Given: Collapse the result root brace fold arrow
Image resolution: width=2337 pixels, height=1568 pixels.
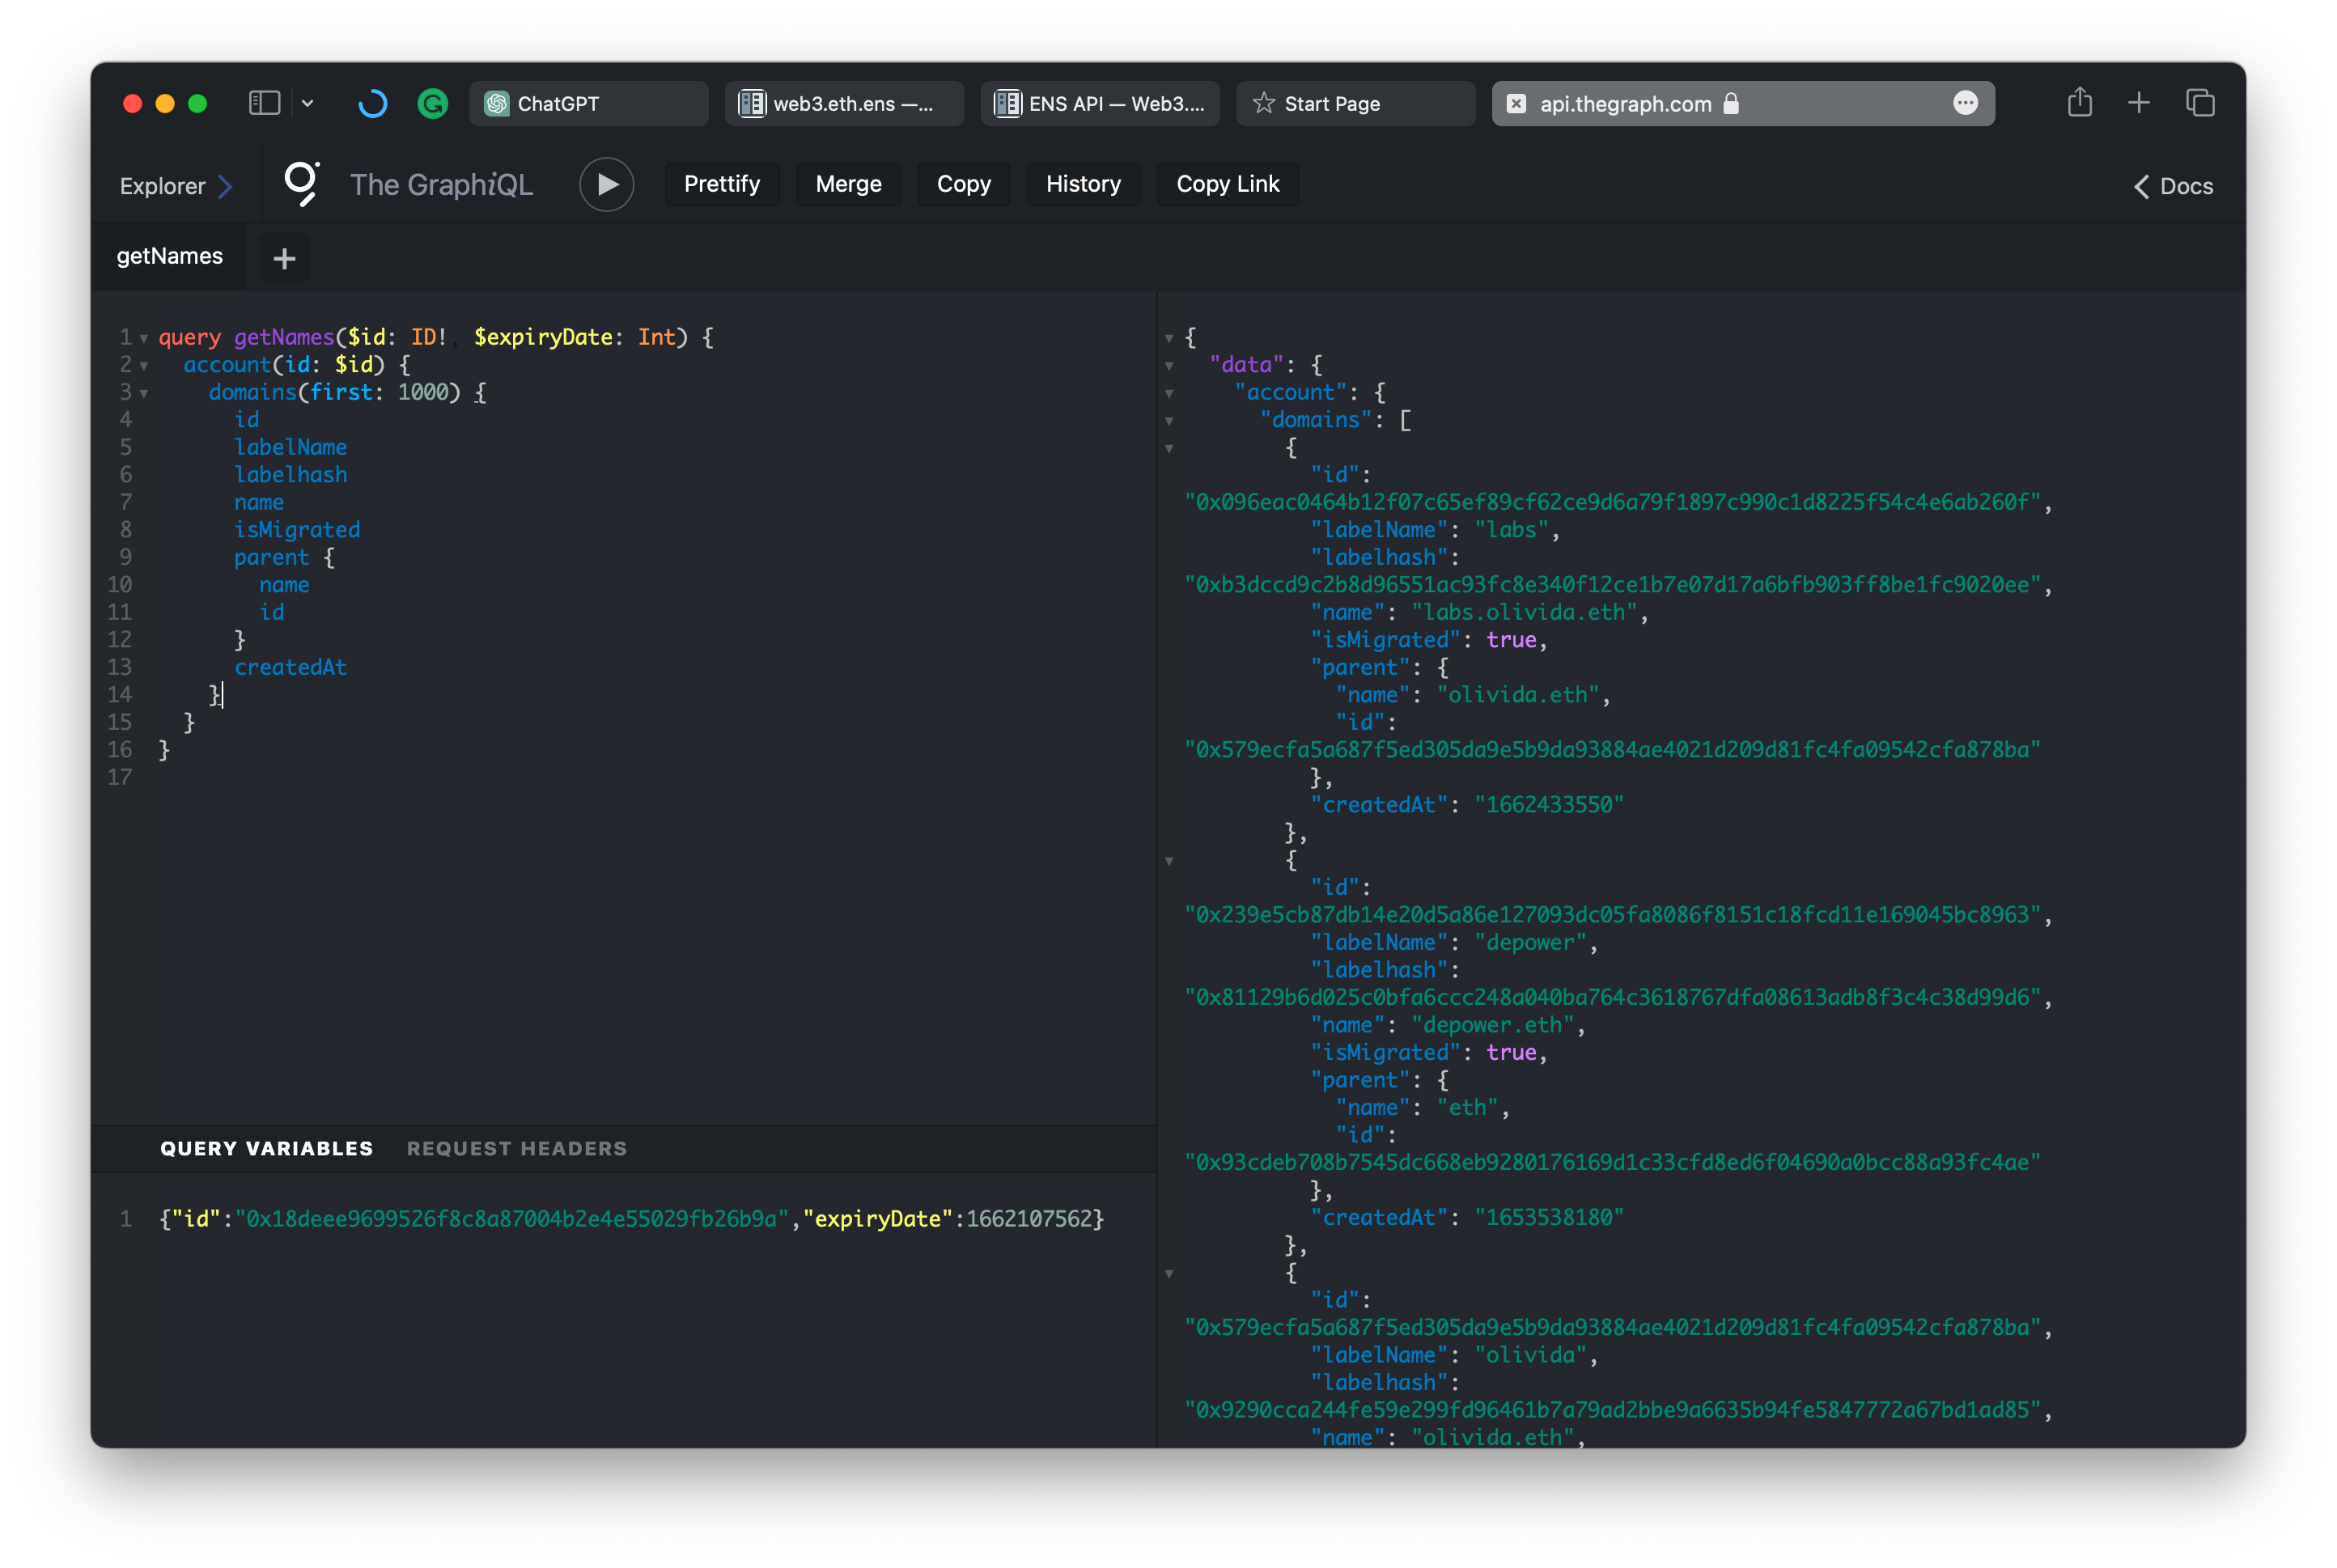Looking at the screenshot, I should click(x=1168, y=338).
